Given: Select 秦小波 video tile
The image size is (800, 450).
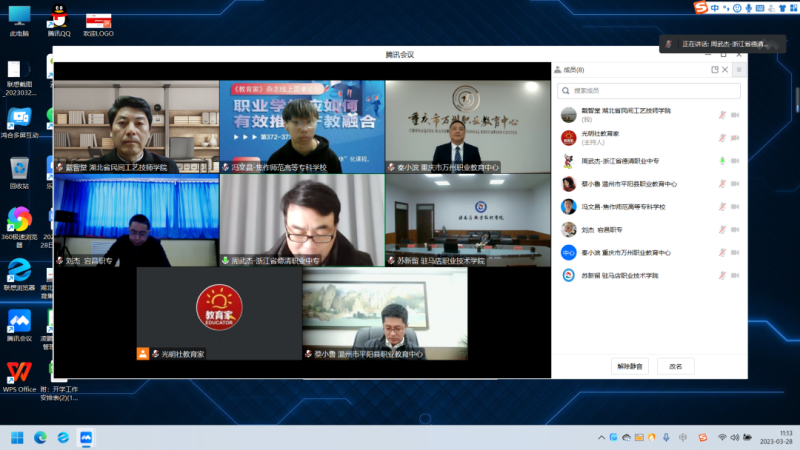Looking at the screenshot, I should (468, 127).
